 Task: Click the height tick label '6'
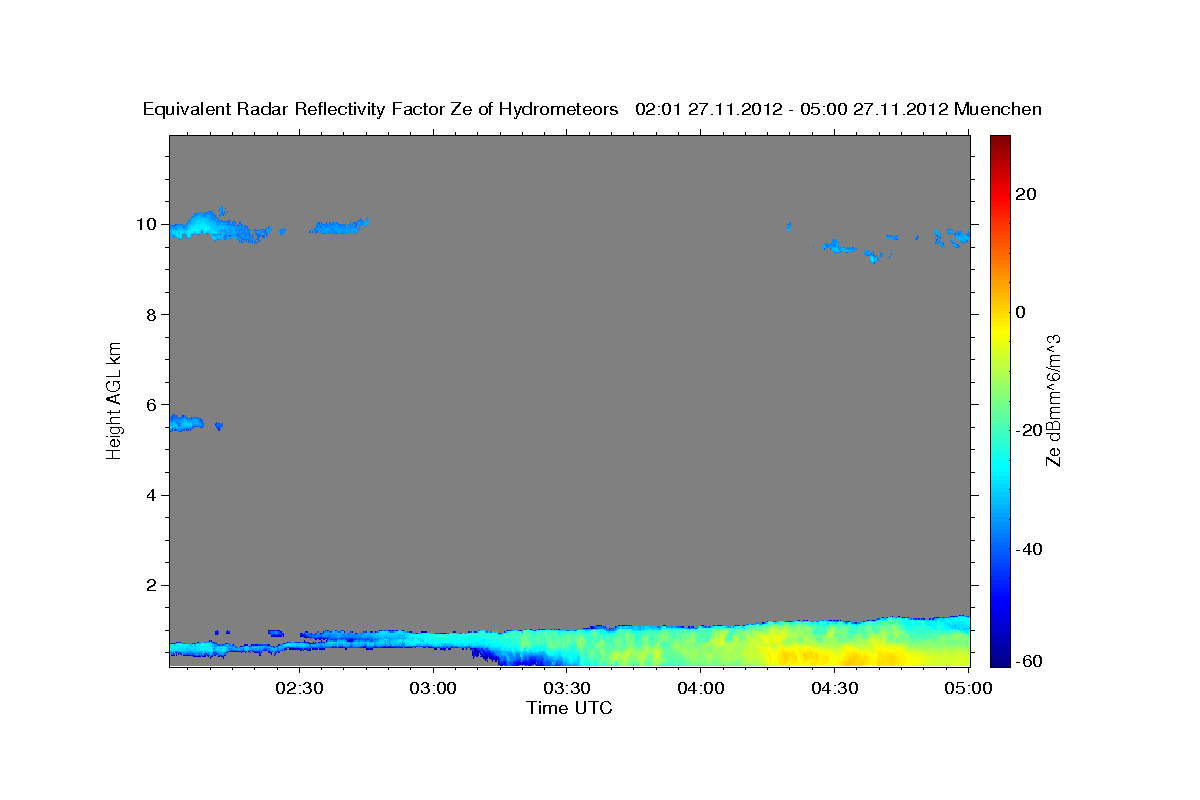152,405
